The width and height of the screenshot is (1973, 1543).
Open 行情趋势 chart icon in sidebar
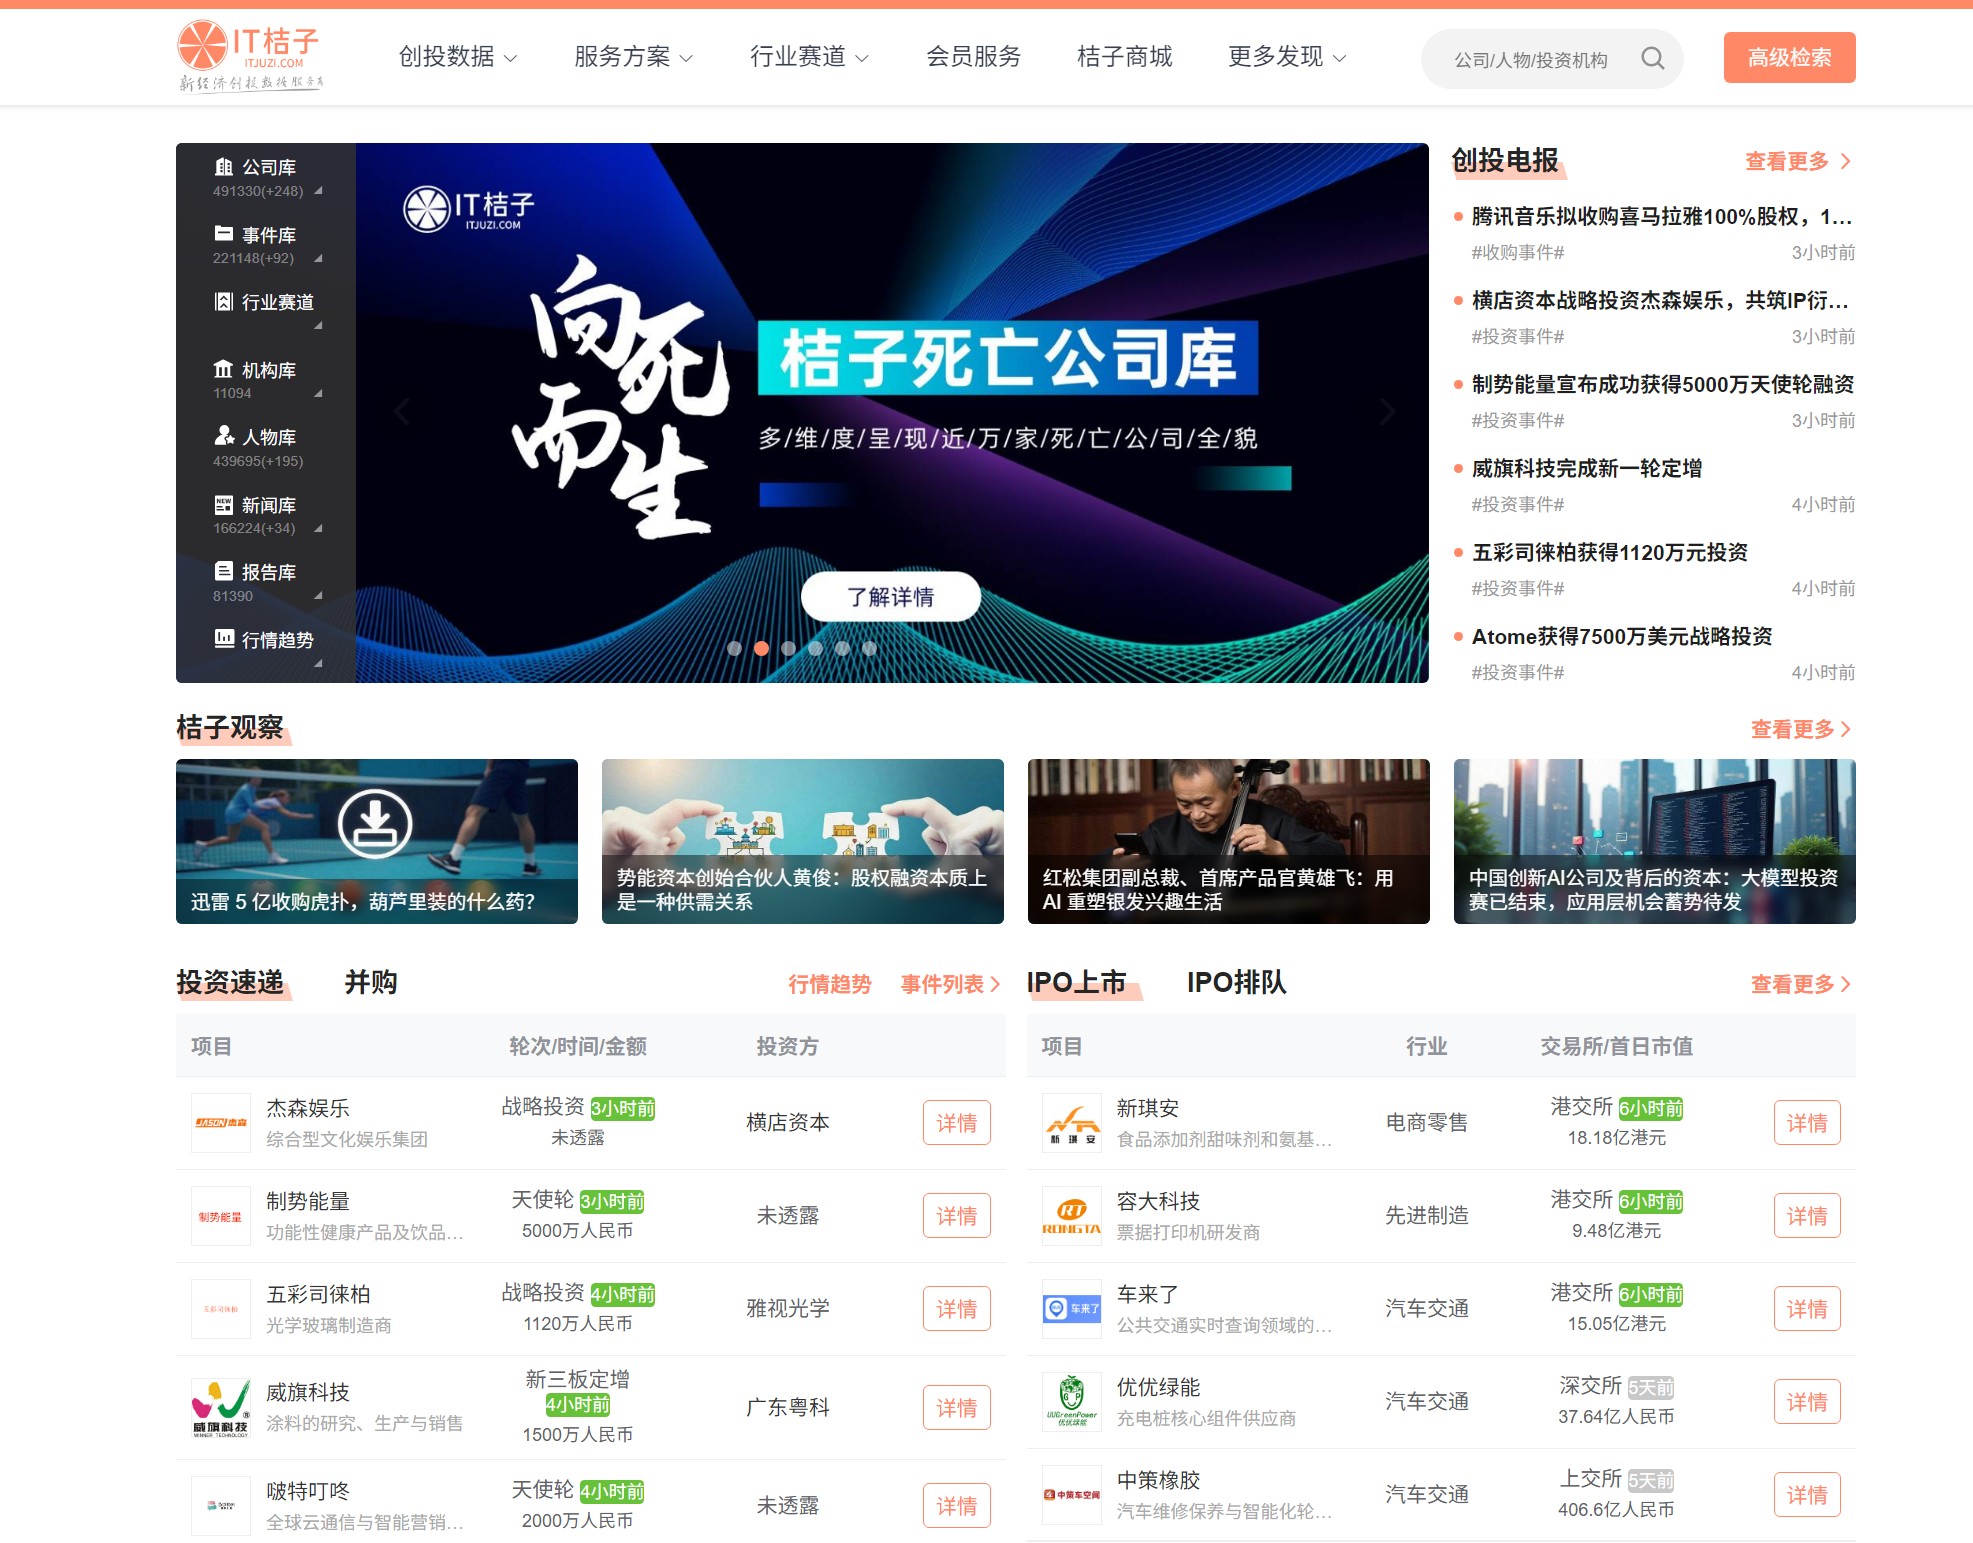click(224, 638)
